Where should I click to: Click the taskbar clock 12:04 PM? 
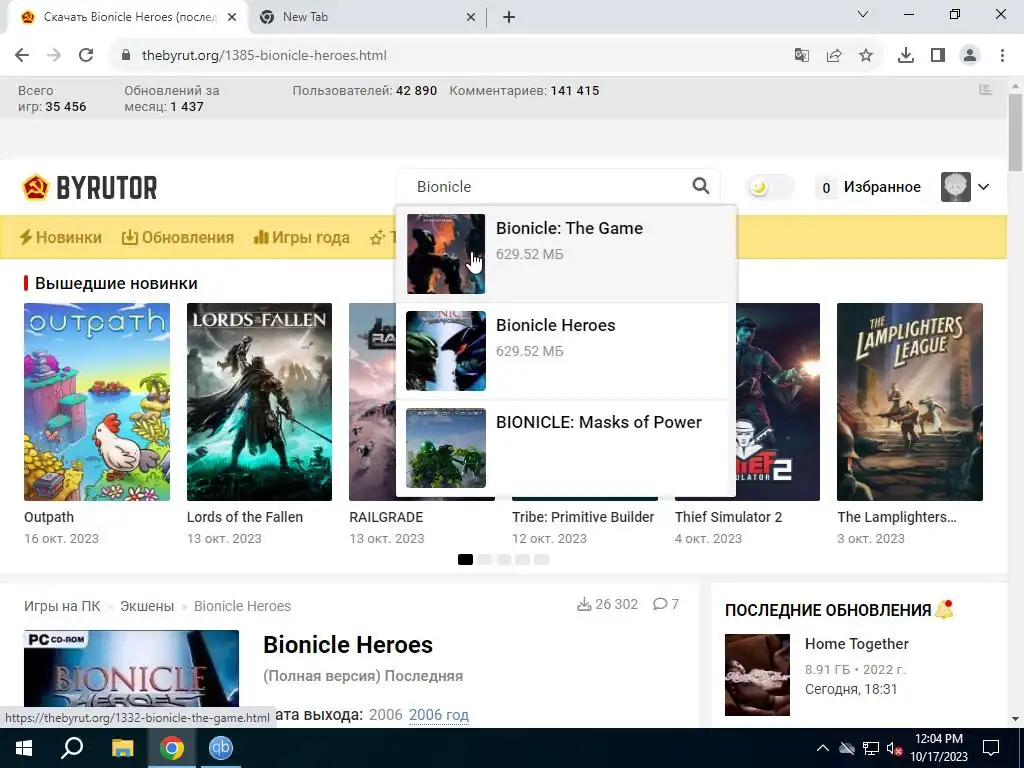pyautogui.click(x=939, y=739)
